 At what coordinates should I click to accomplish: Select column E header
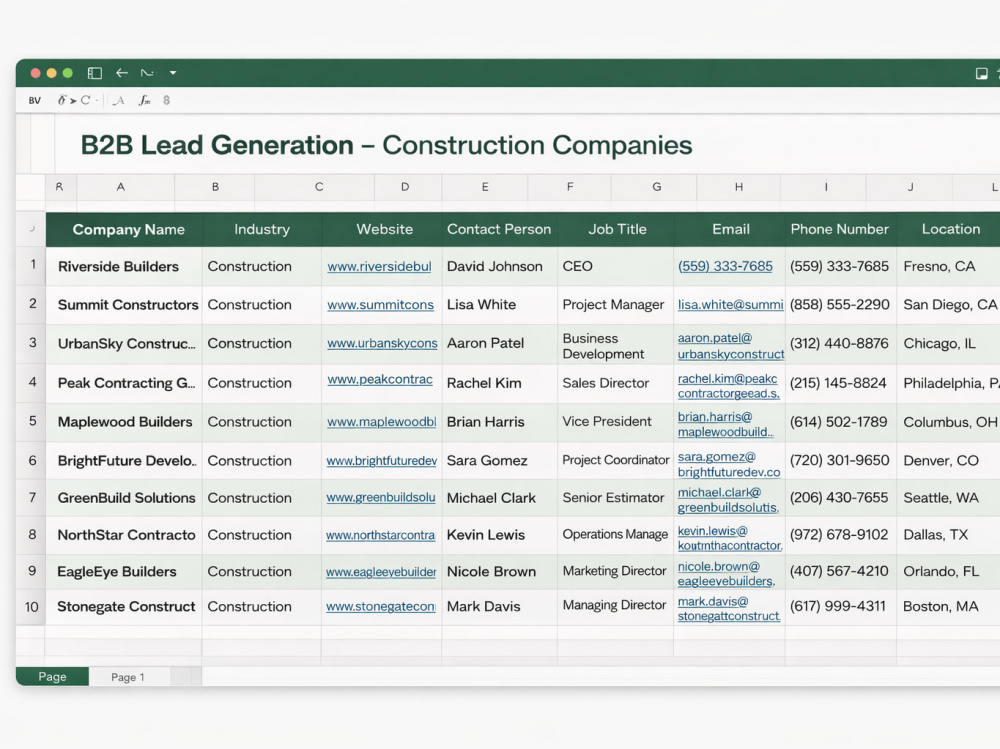[485, 187]
